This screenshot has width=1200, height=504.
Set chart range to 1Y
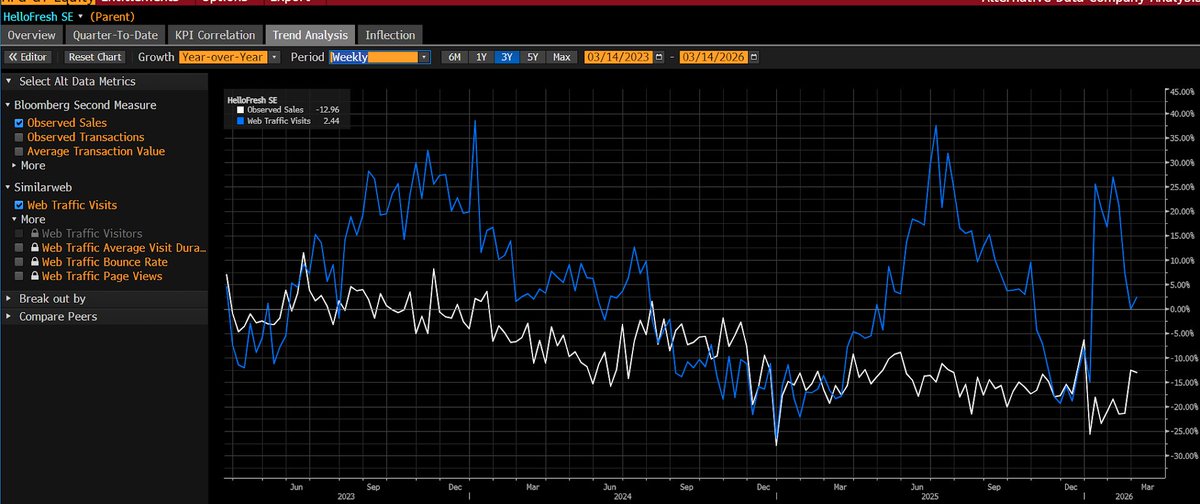[482, 58]
